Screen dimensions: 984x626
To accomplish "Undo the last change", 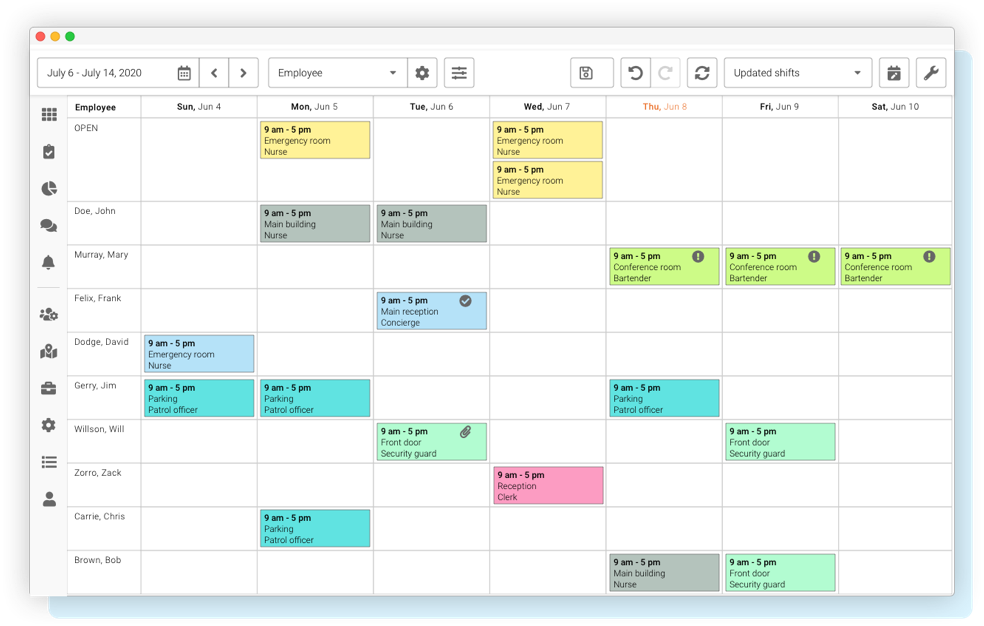I will point(636,73).
